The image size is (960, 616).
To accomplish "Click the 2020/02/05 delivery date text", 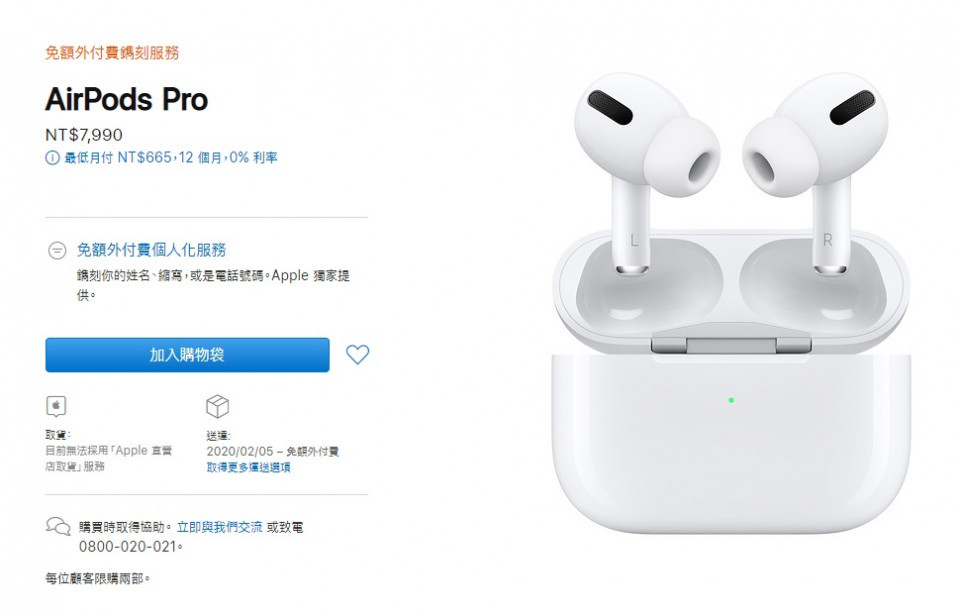I will (240, 451).
